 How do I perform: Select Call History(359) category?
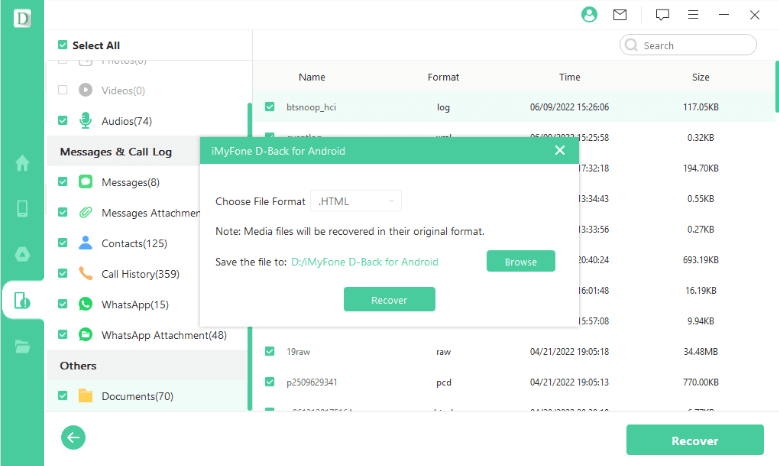(140, 273)
